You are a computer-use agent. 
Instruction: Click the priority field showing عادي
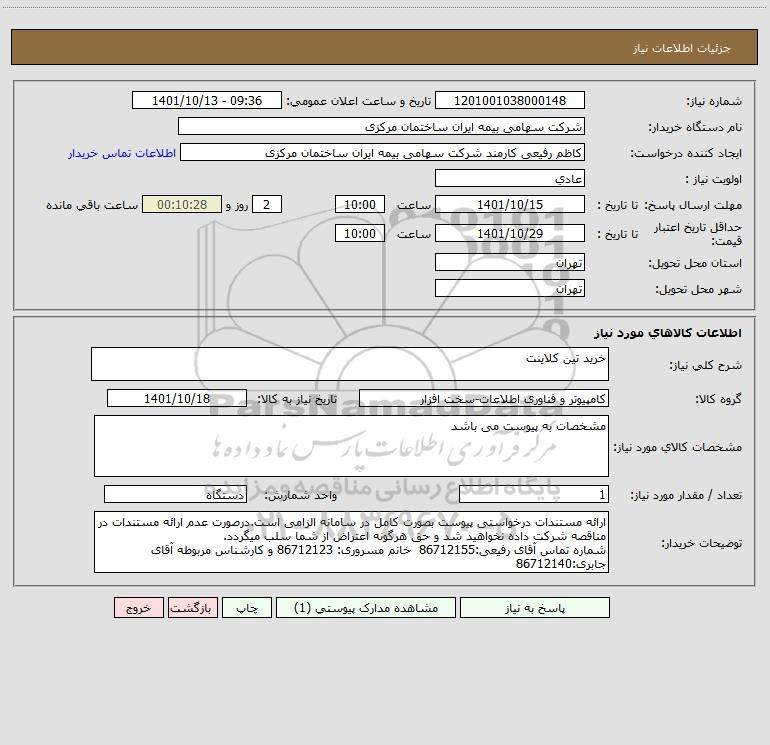[510, 178]
